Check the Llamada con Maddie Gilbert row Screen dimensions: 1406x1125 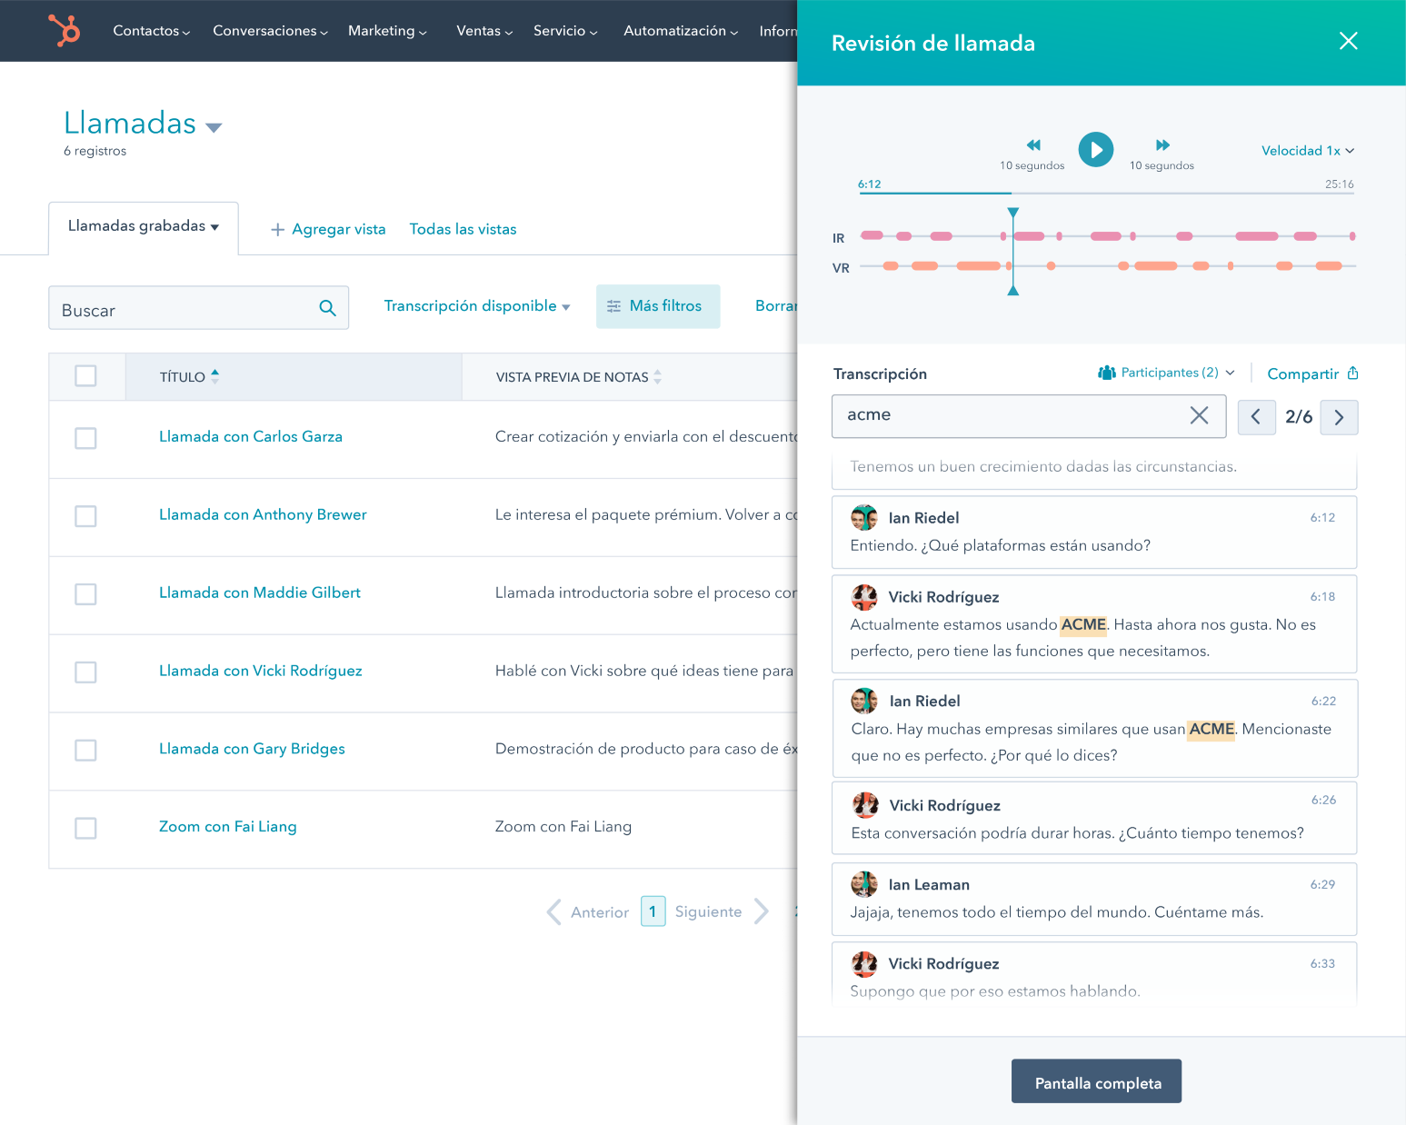click(x=86, y=594)
